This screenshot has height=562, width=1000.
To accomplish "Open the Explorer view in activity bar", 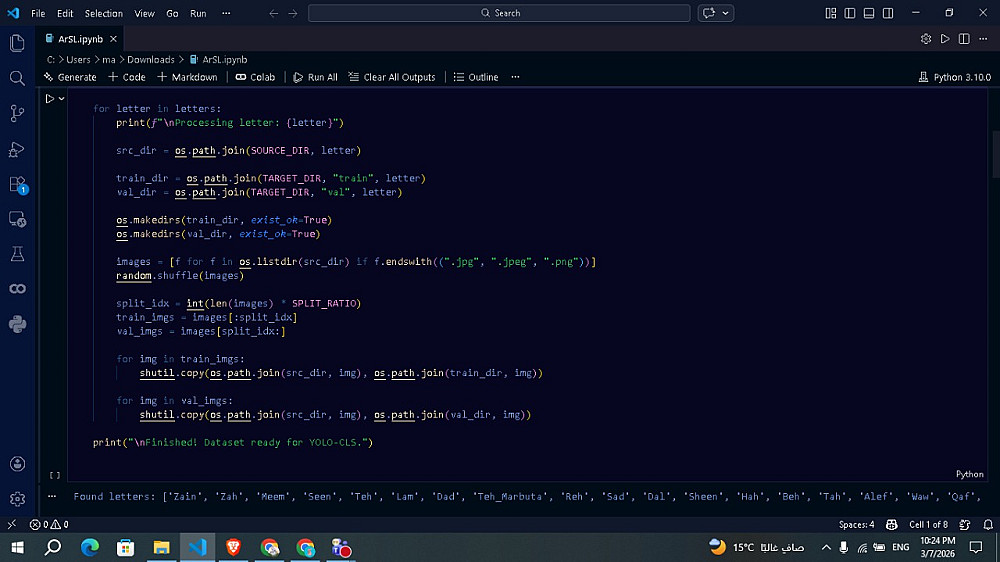I will pyautogui.click(x=17, y=43).
